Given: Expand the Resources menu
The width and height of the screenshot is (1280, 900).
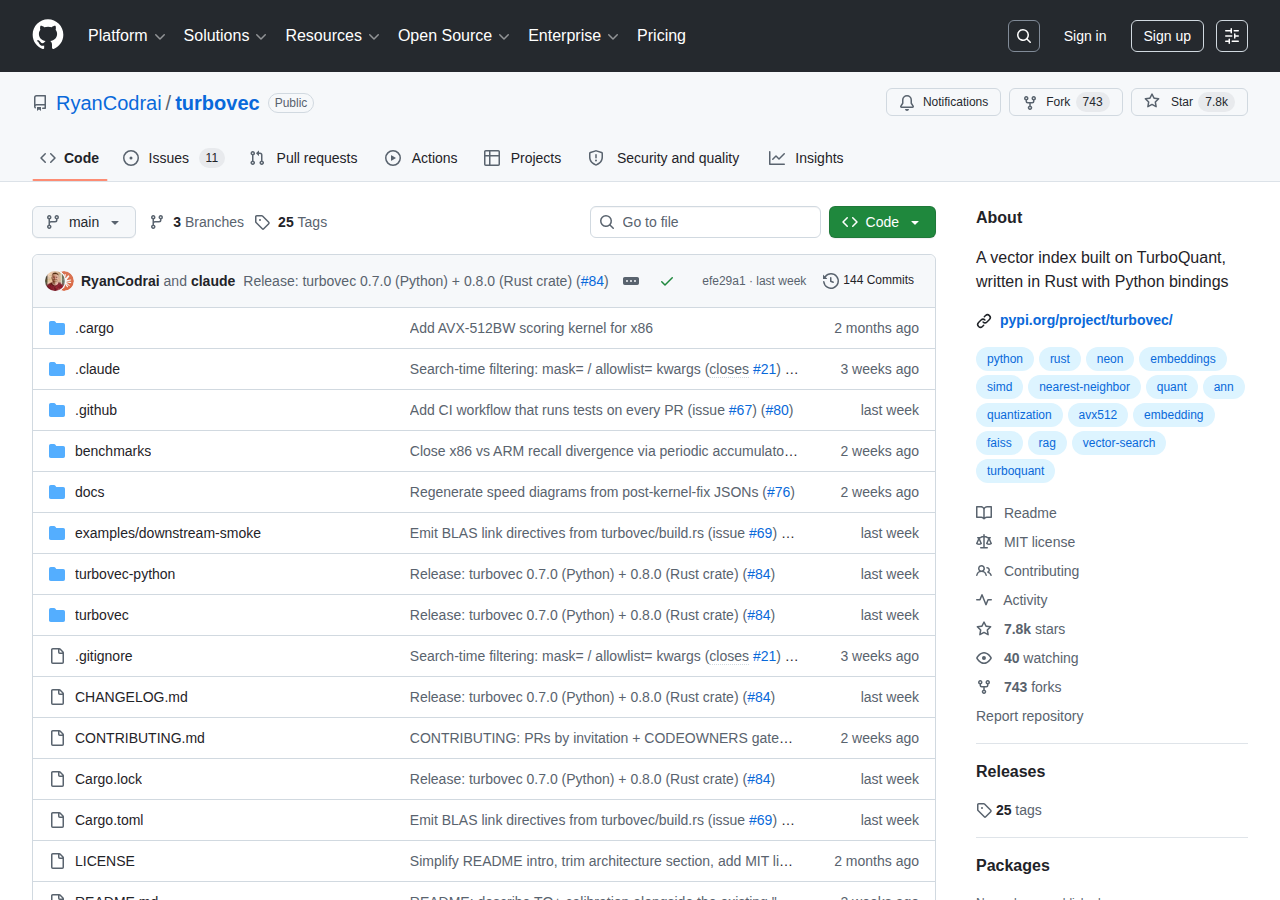Looking at the screenshot, I should tap(332, 36).
